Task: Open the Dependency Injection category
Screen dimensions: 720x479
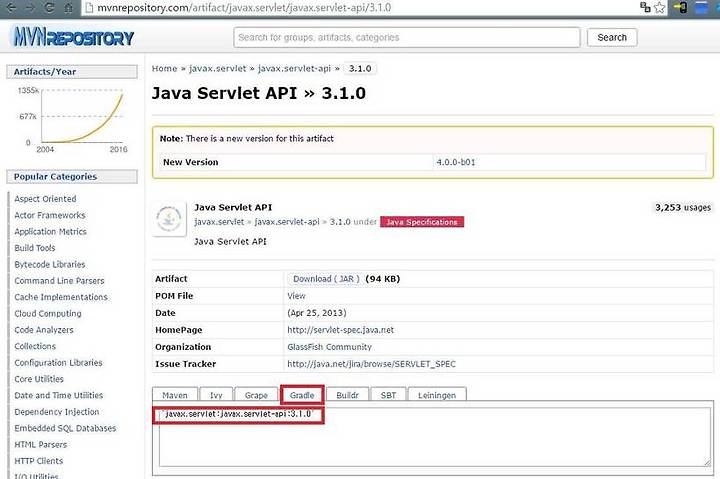Action: [56, 412]
